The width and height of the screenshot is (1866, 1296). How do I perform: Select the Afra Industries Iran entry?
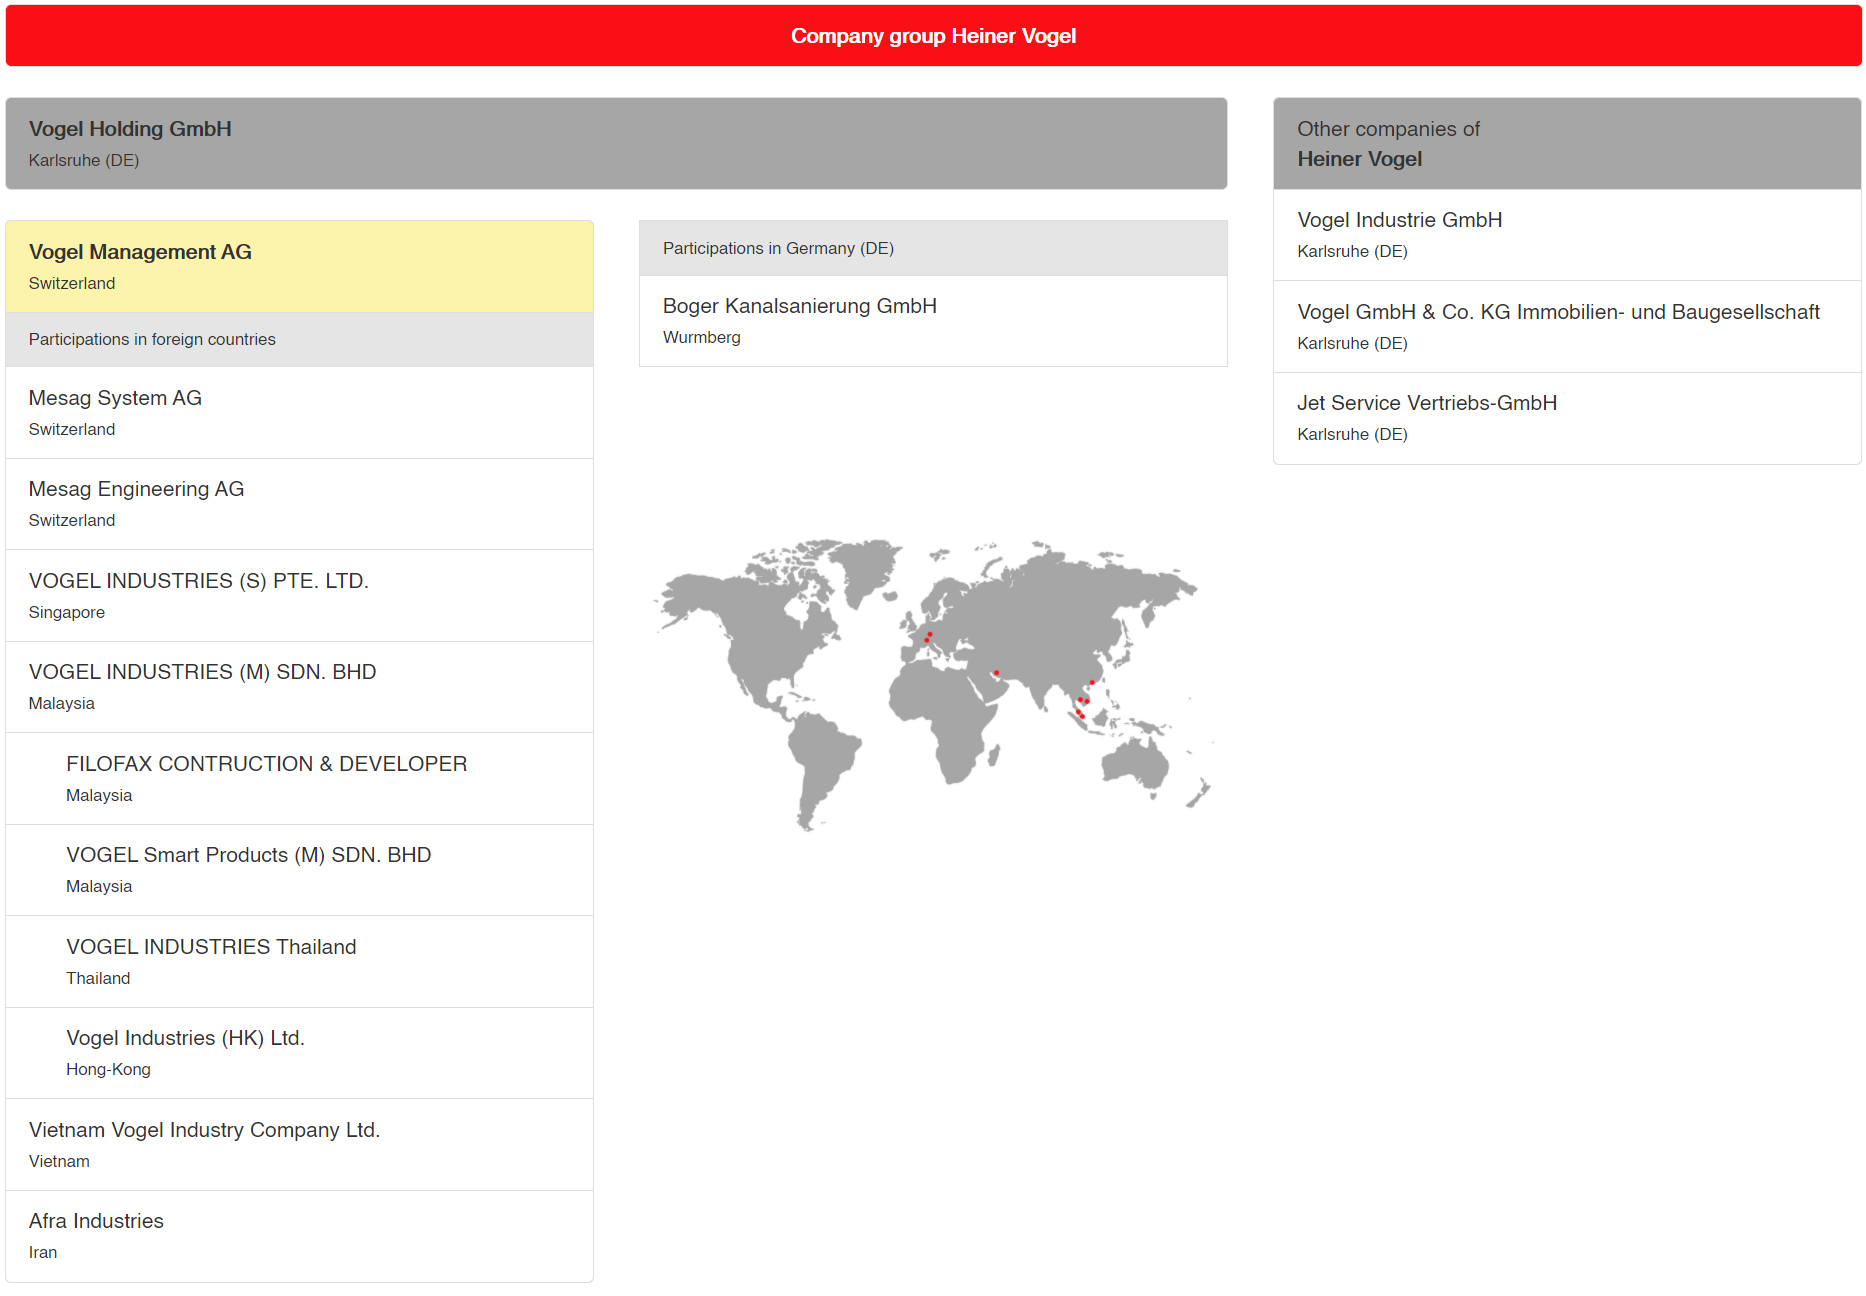pyautogui.click(x=96, y=1221)
